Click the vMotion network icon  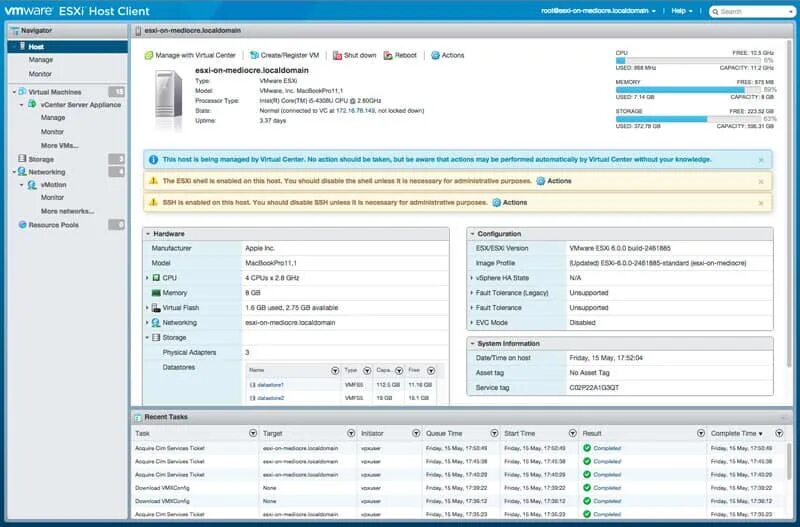32,185
